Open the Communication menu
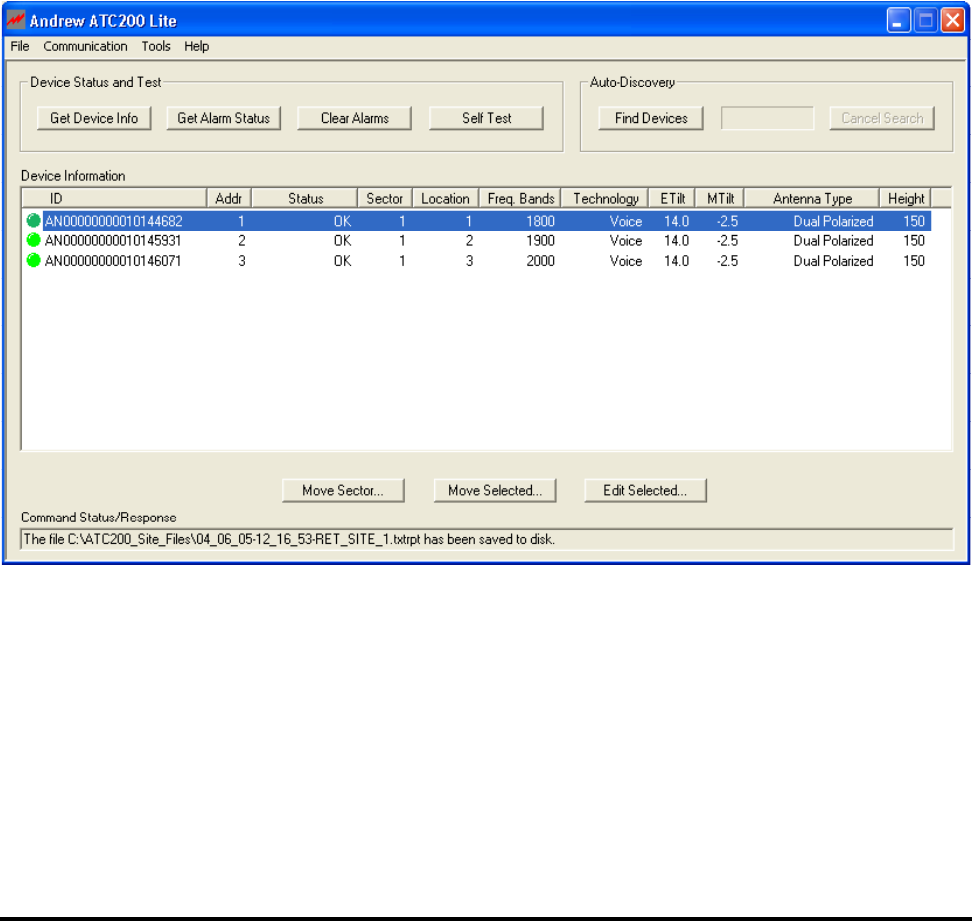Screen dimensions: 973x921 click(85, 47)
